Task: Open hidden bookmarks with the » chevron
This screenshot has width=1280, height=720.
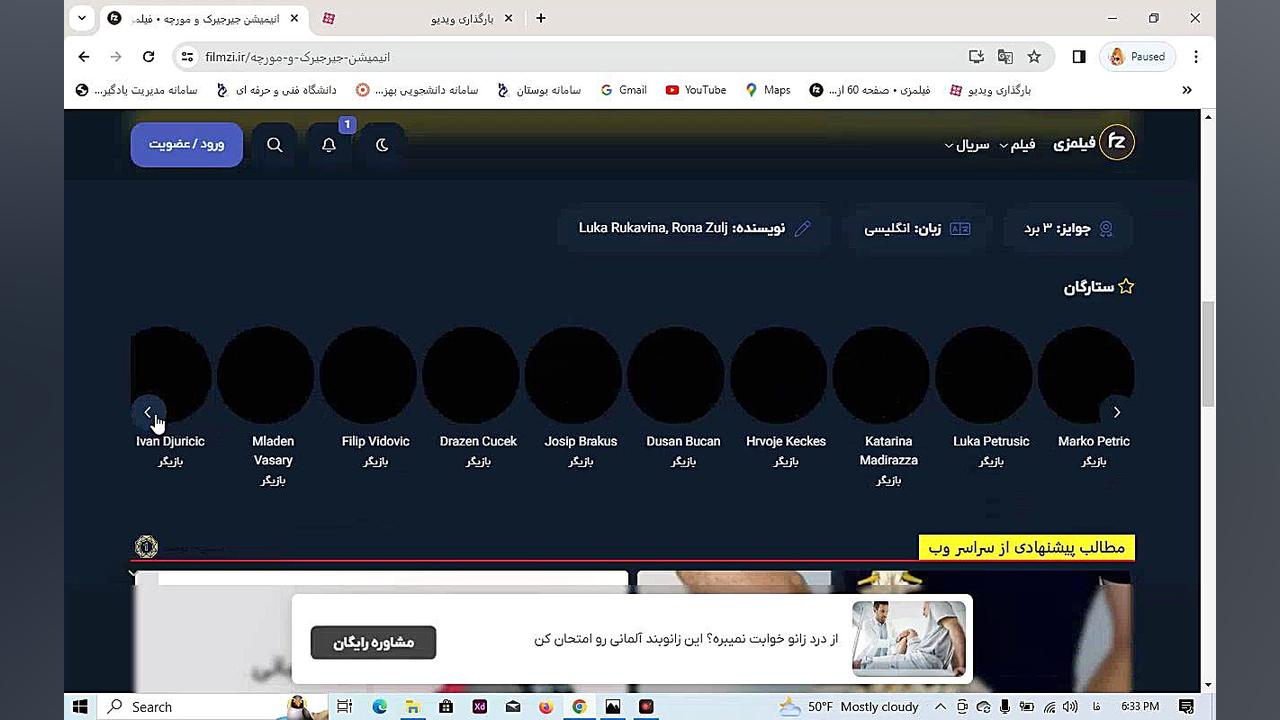Action: tap(1187, 90)
